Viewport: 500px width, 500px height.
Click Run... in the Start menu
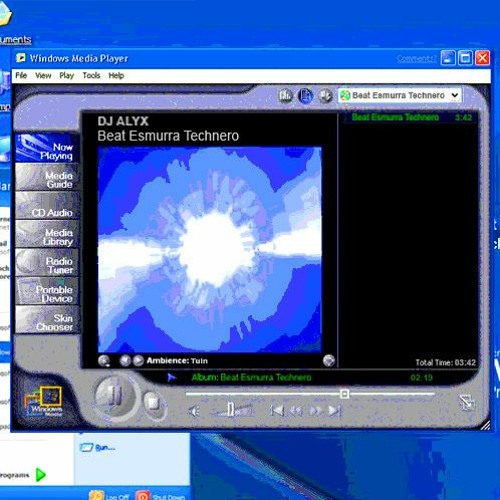(x=98, y=447)
